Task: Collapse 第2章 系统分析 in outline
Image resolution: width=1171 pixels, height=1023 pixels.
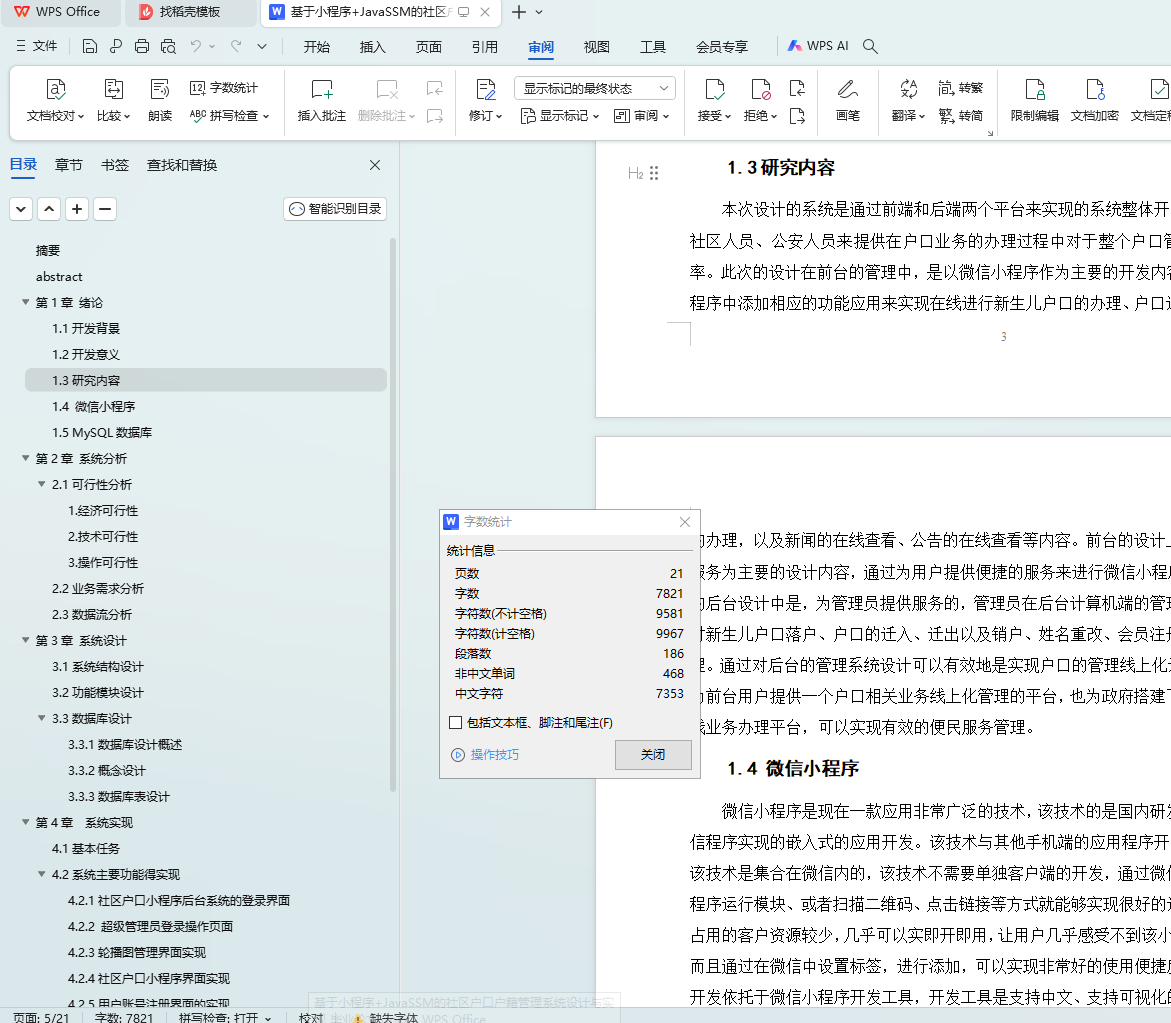Action: tap(25, 458)
